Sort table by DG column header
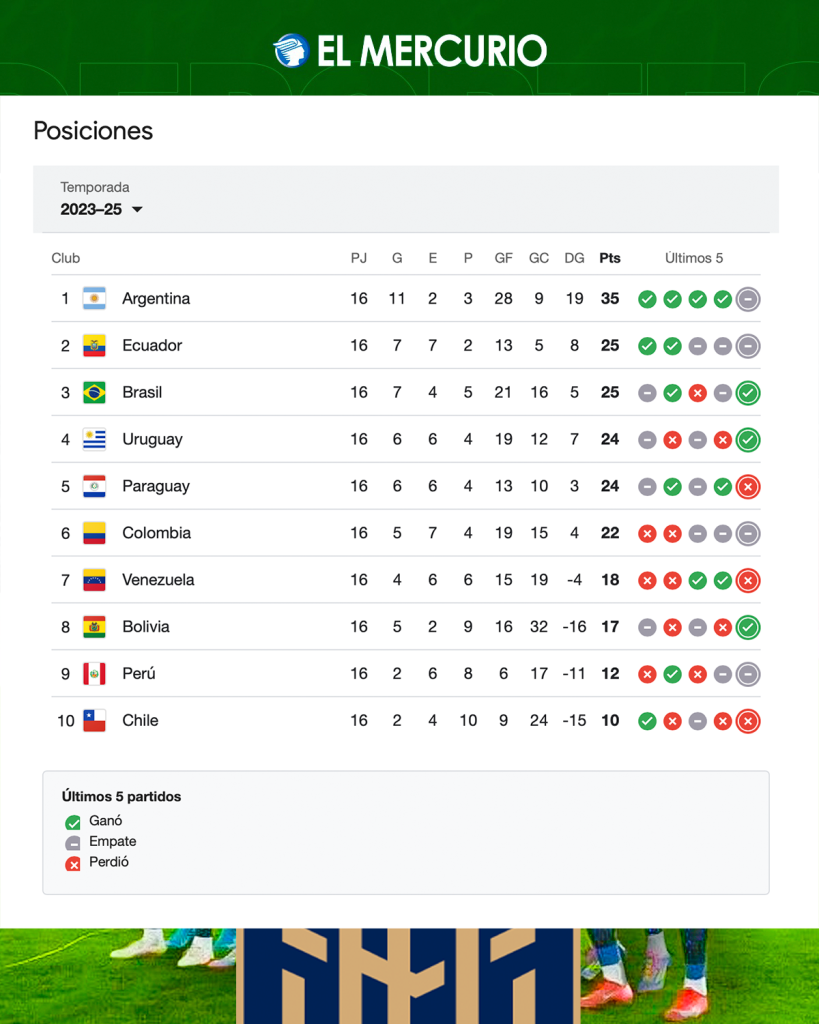The height and width of the screenshot is (1024, 819). click(574, 258)
